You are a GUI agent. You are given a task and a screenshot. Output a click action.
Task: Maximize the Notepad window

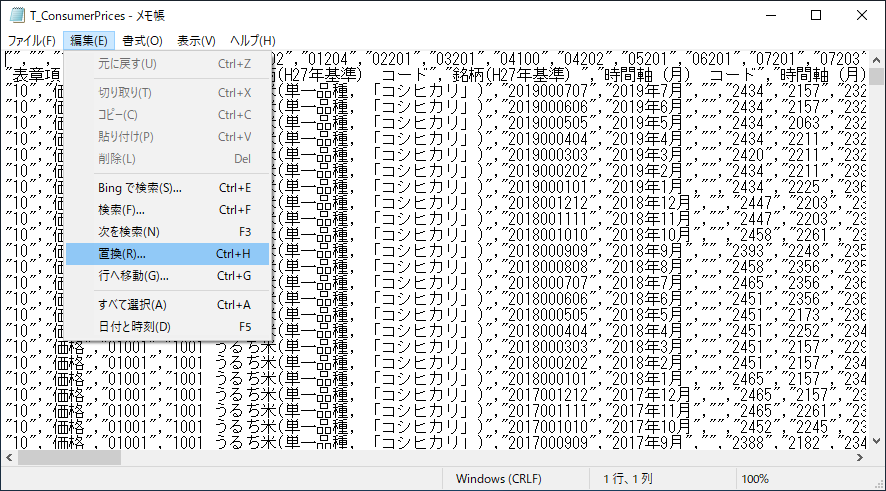click(815, 15)
